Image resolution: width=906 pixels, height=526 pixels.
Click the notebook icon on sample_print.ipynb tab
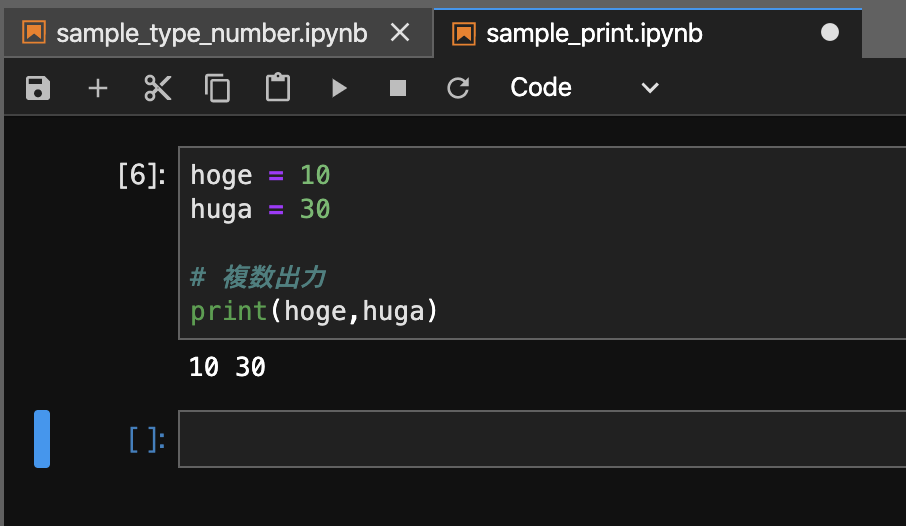coord(463,33)
